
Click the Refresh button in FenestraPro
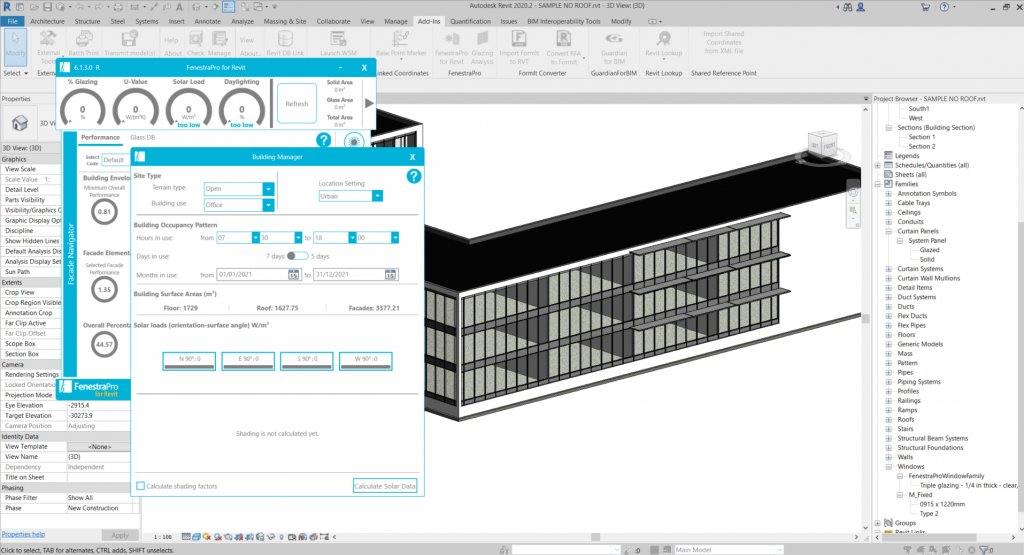coord(296,103)
